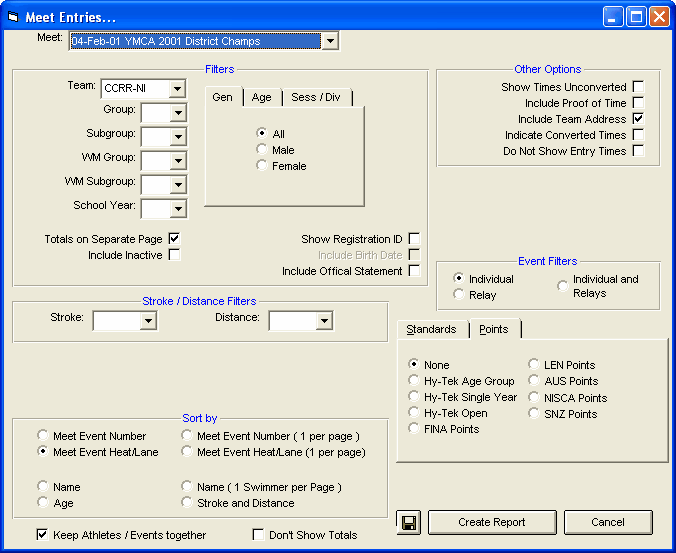This screenshot has height=553, width=676.
Task: Select Hy-Tek Age Group standard
Action: pyautogui.click(x=414, y=381)
